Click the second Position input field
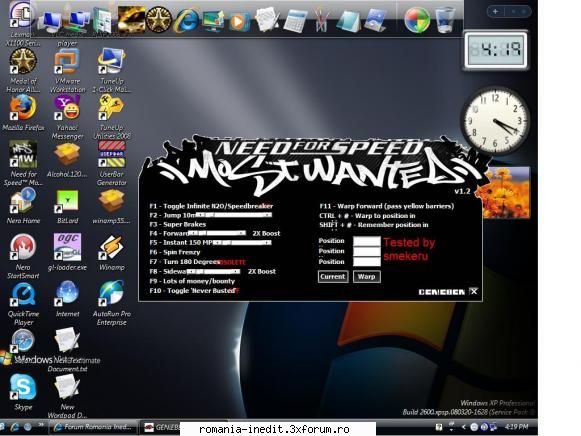The image size is (581, 436). [x=366, y=252]
